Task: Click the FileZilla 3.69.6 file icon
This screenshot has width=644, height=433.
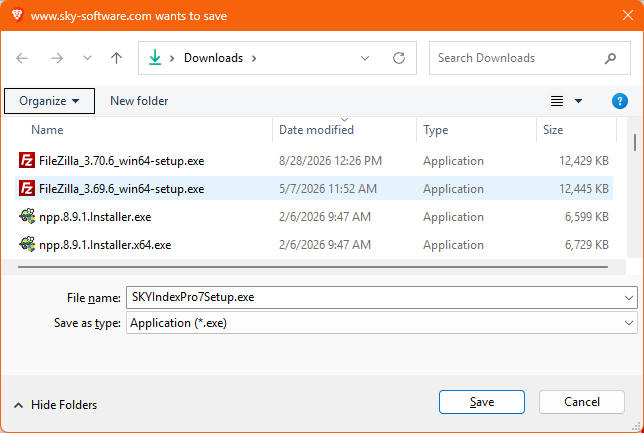Action: [x=27, y=189]
